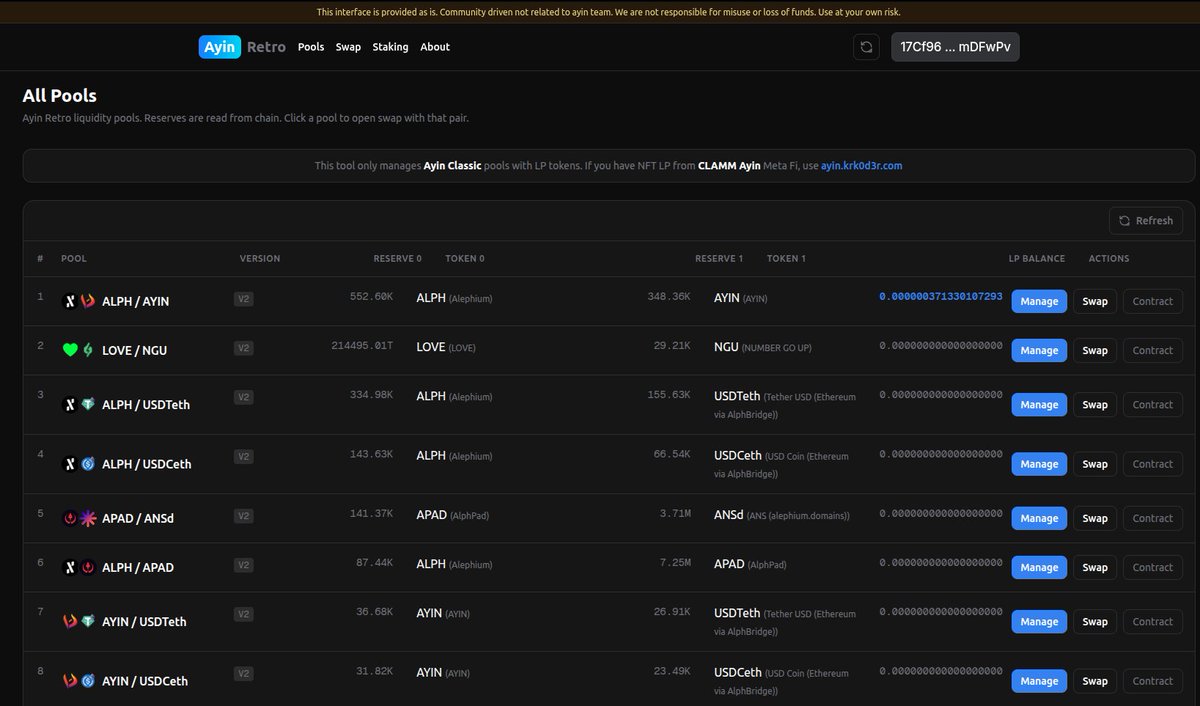Click the 7.25M reserve value

point(675,563)
